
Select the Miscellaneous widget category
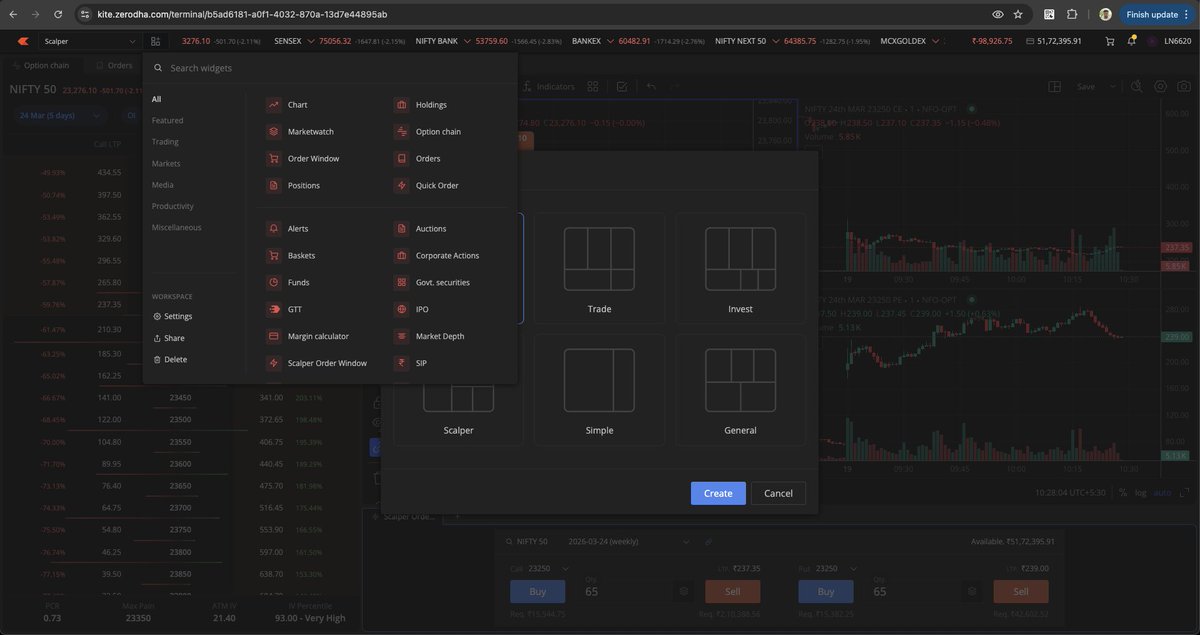(177, 227)
